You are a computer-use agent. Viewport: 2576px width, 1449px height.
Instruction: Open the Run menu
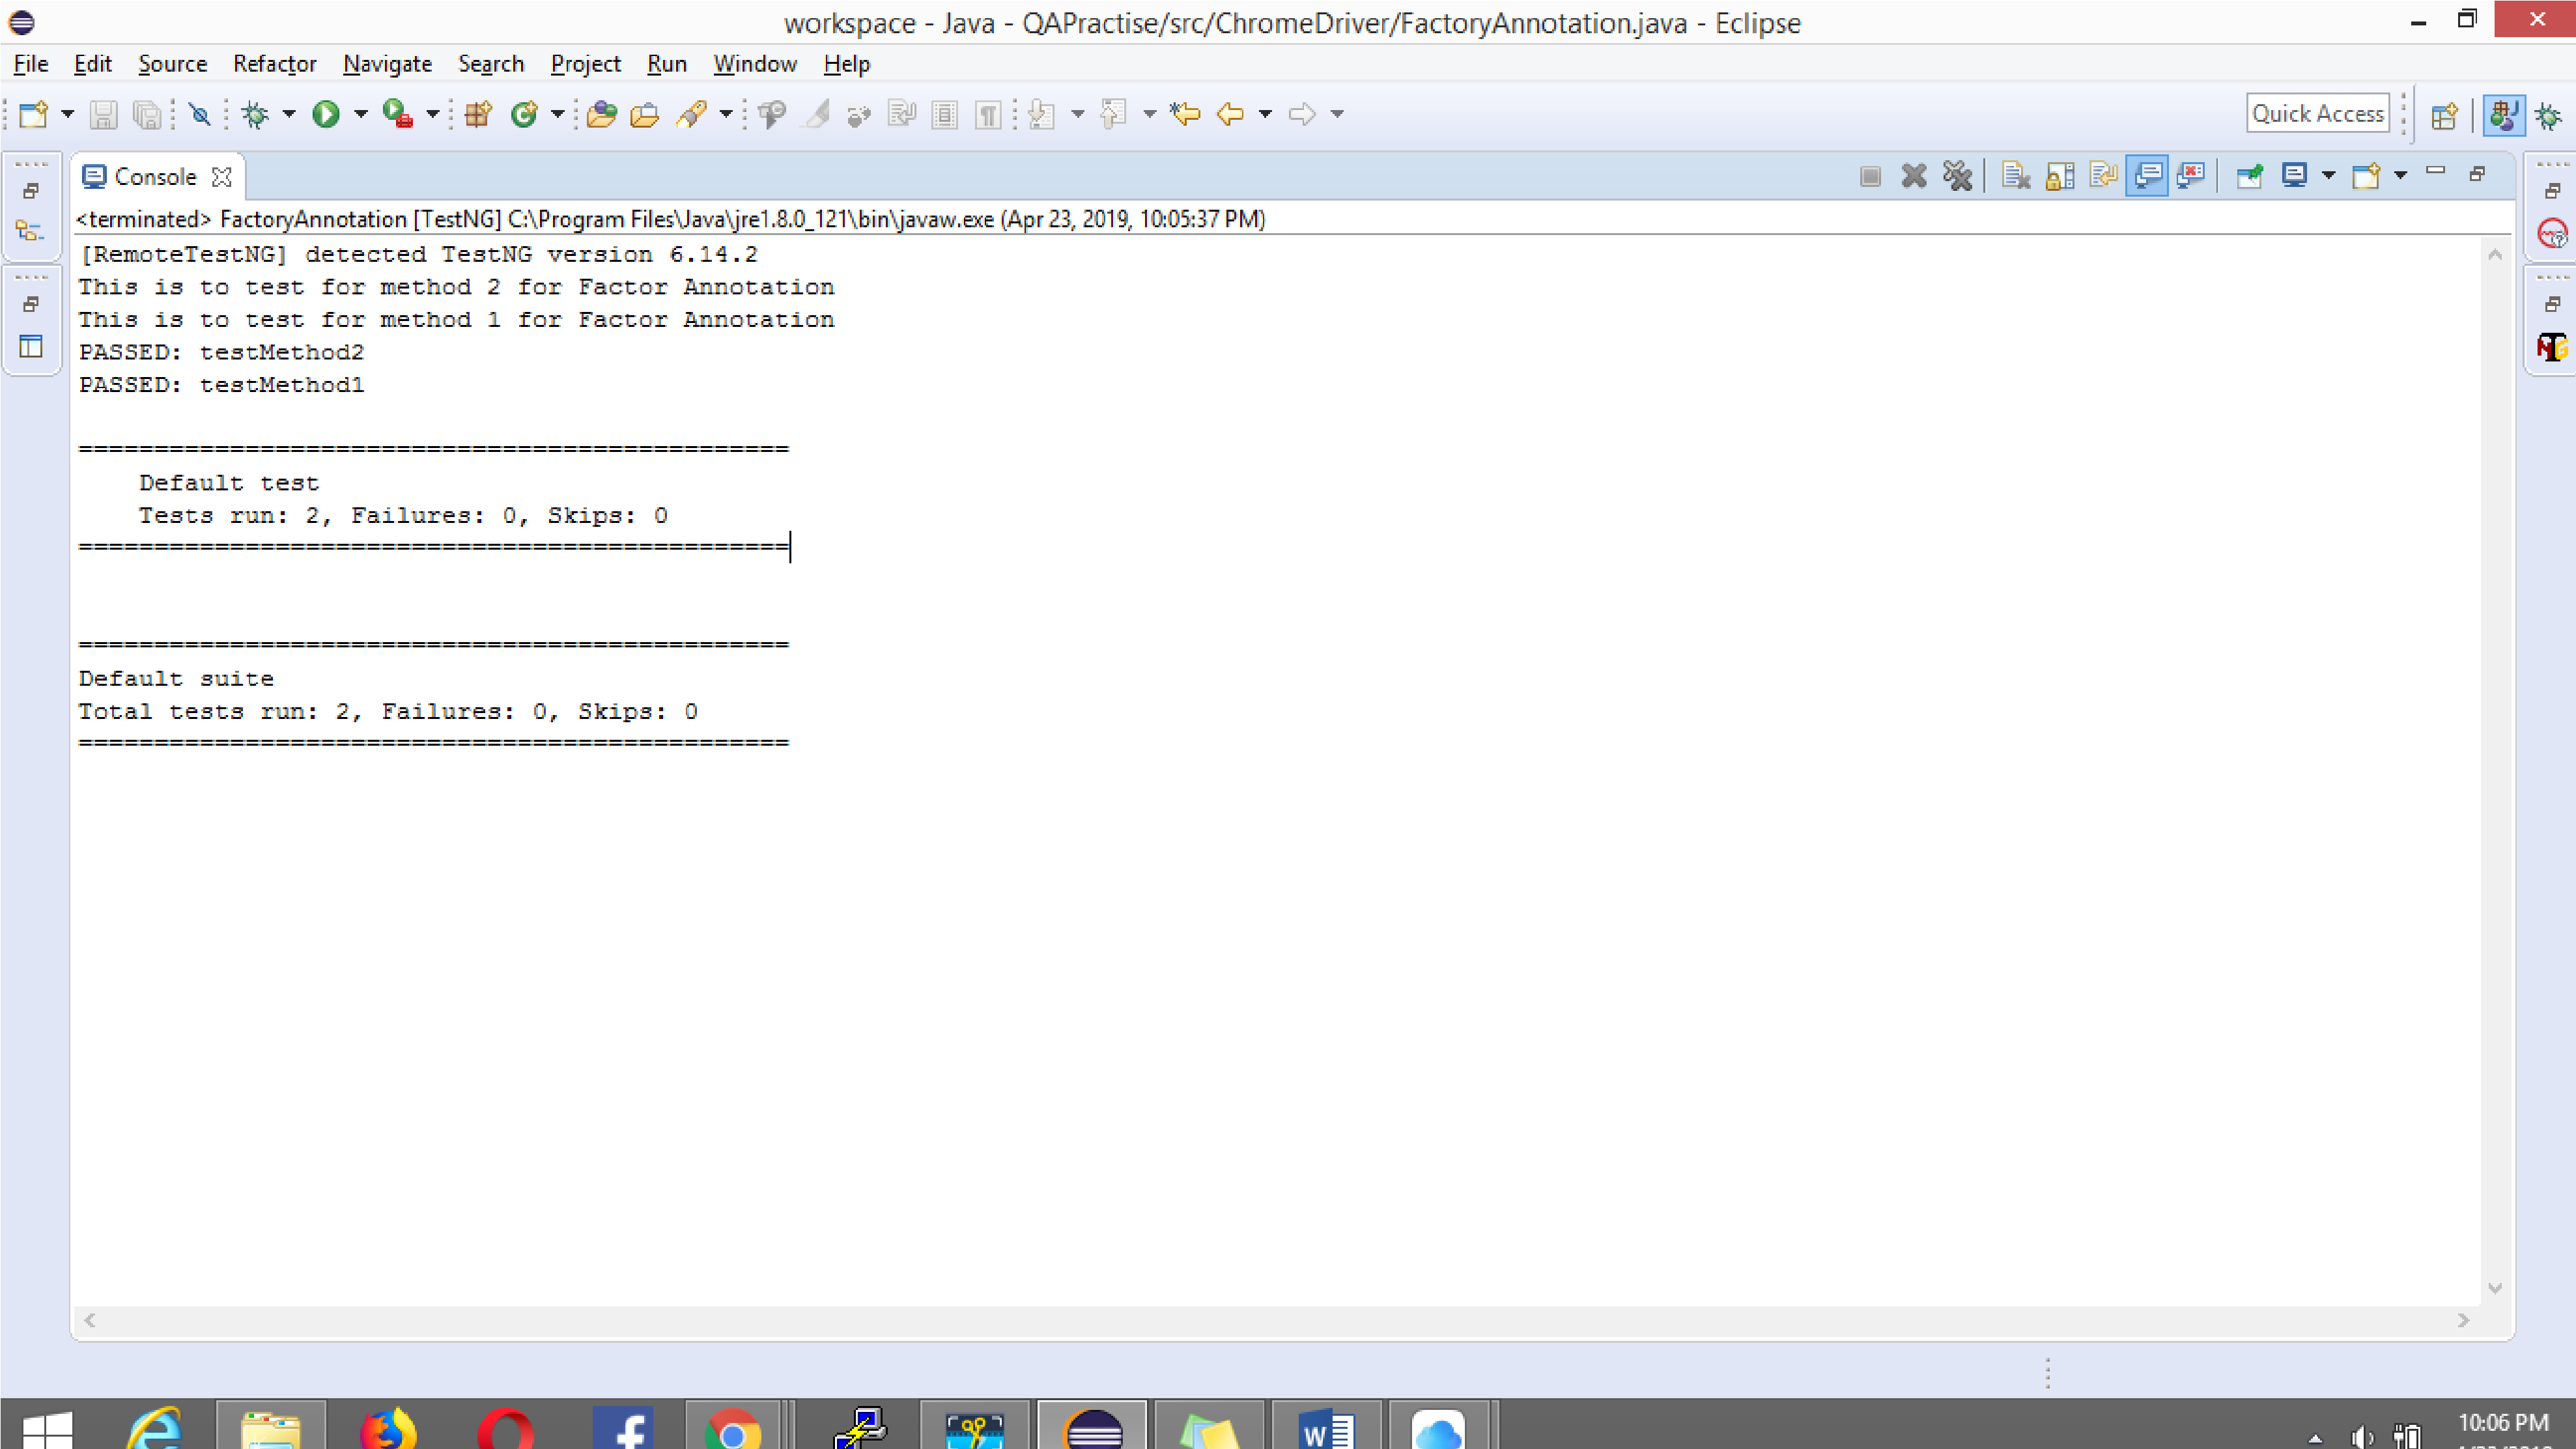pyautogui.click(x=667, y=63)
